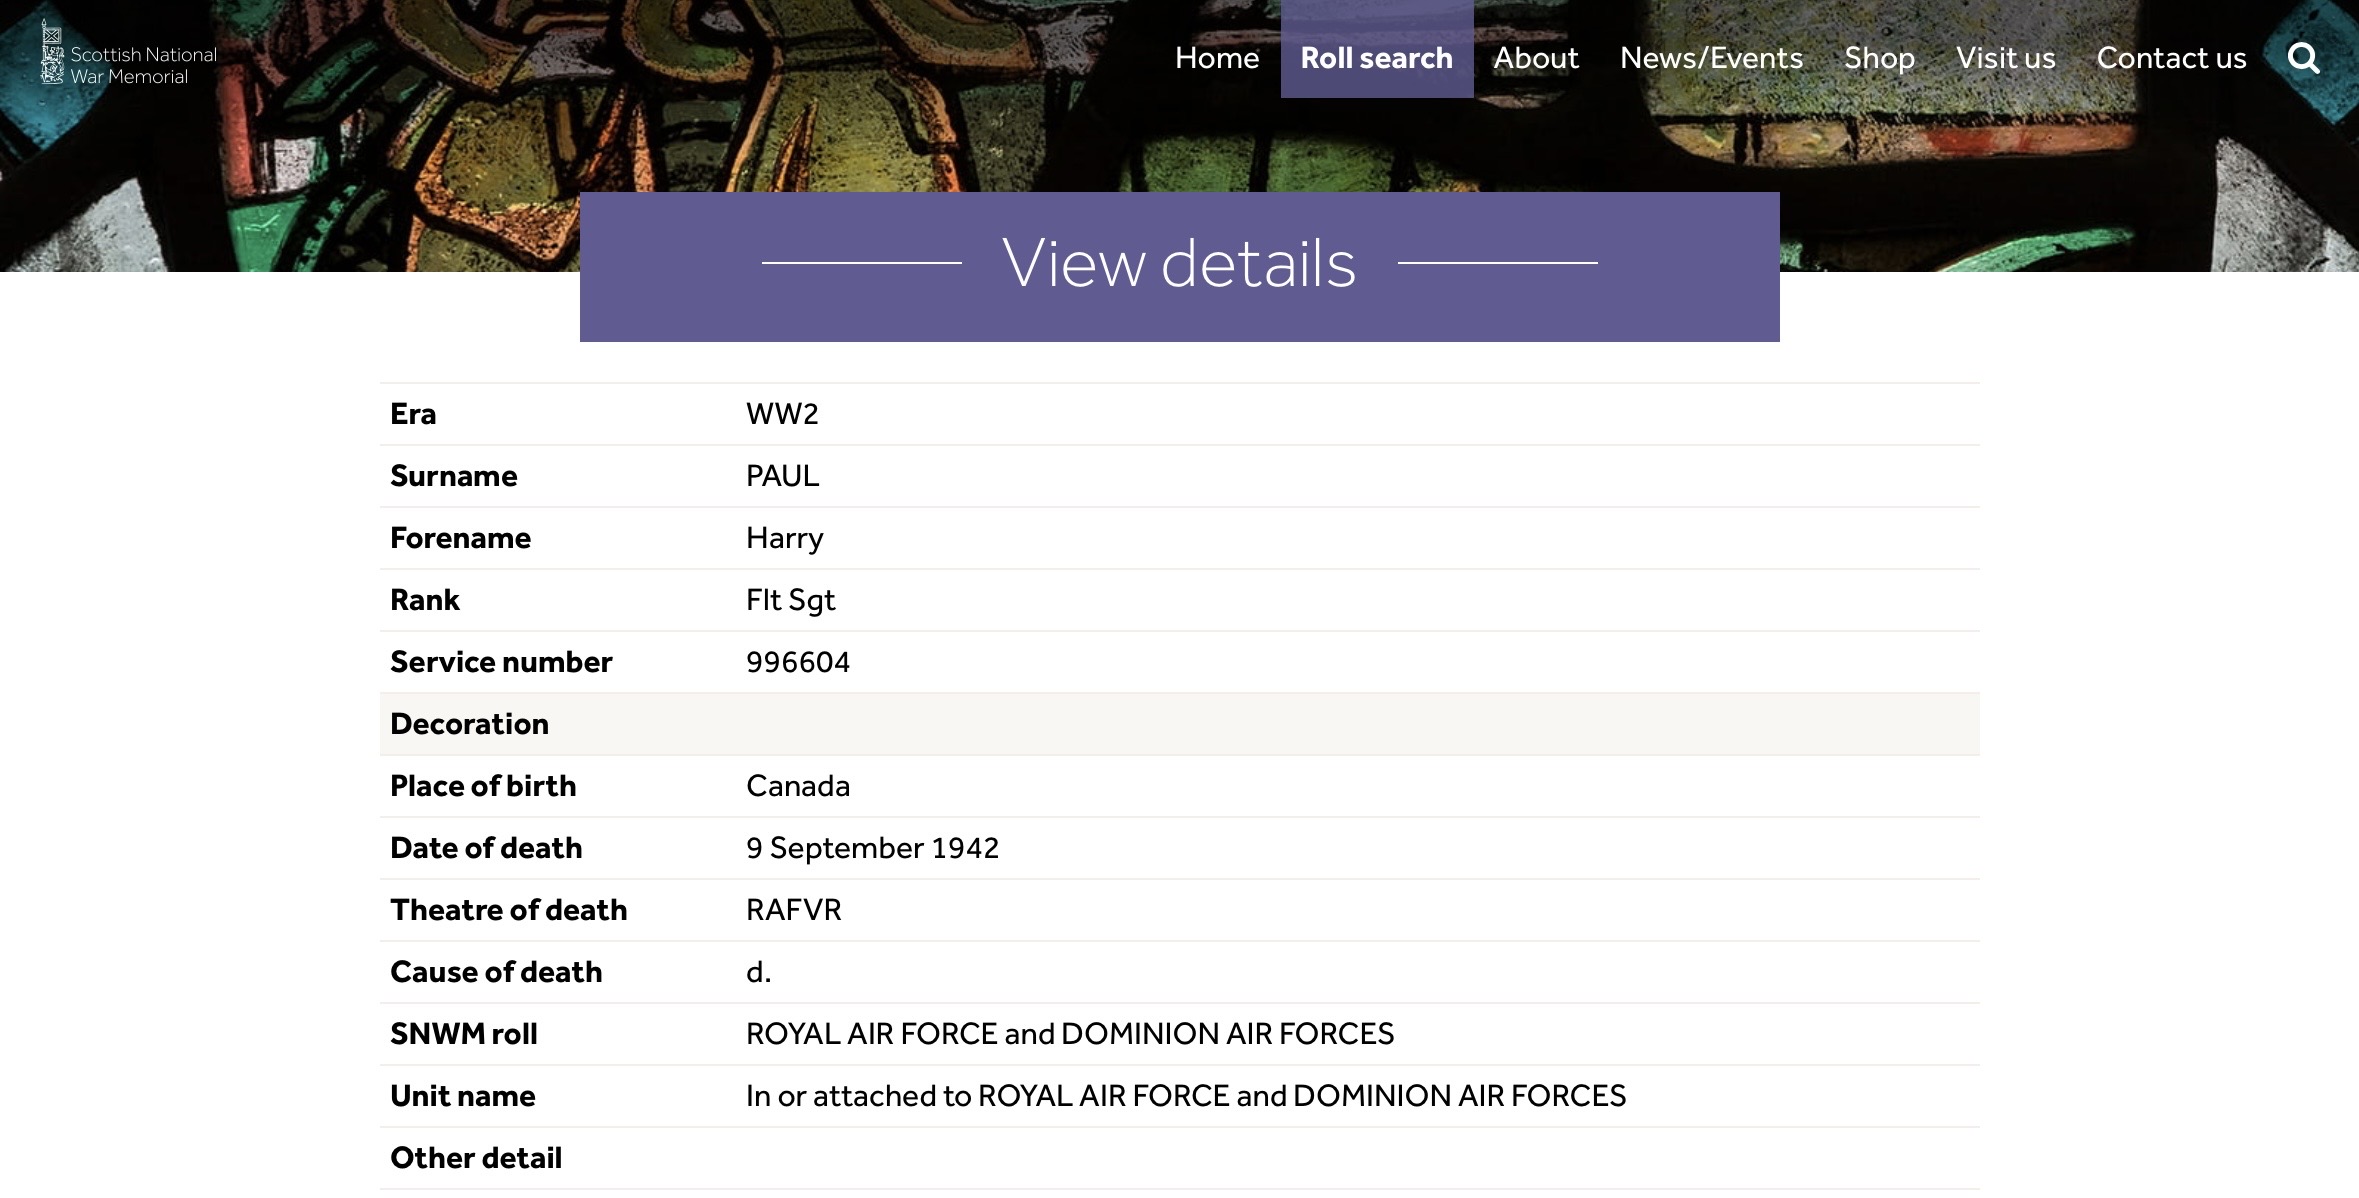Click the forename value Harry

784,538
